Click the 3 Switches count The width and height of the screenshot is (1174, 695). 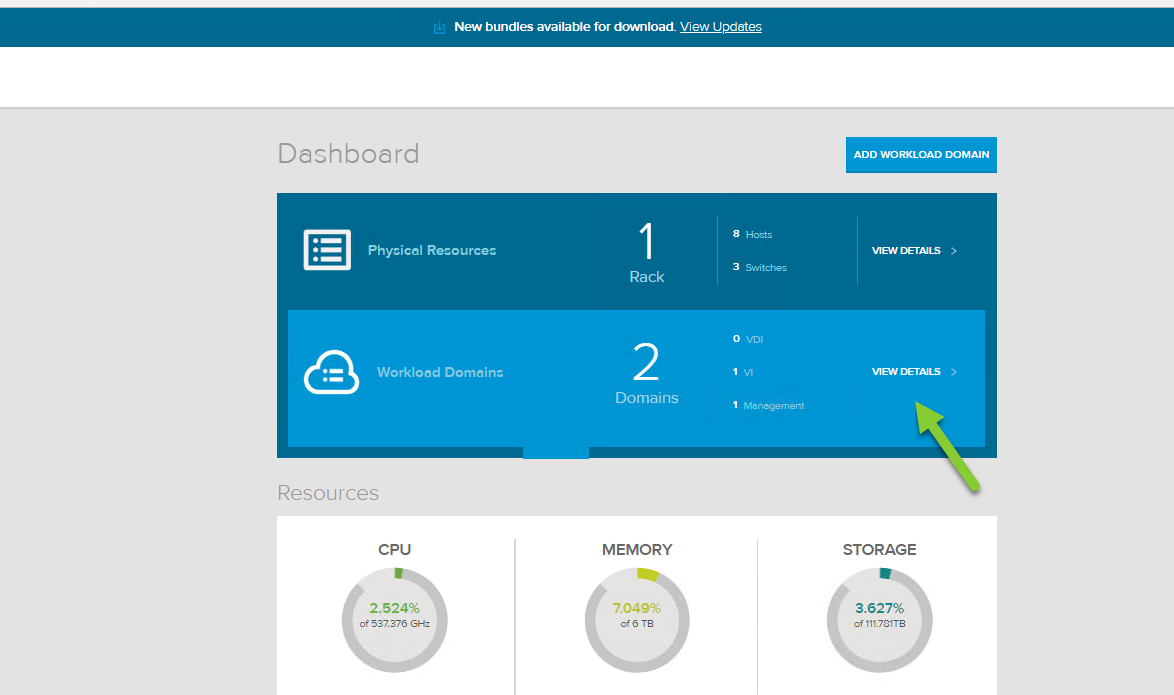tap(761, 267)
